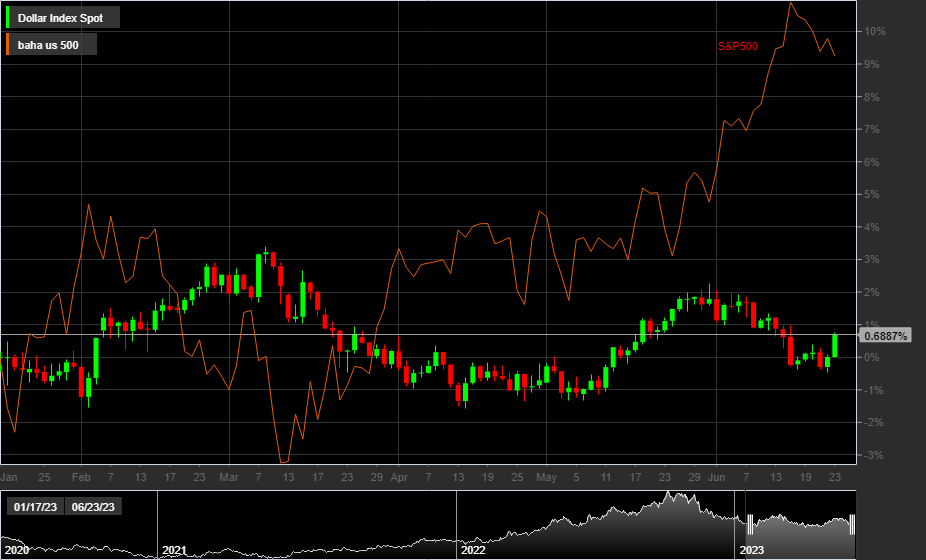This screenshot has width=926, height=560.
Task: Click the Jun label on date axis
Action: click(716, 477)
